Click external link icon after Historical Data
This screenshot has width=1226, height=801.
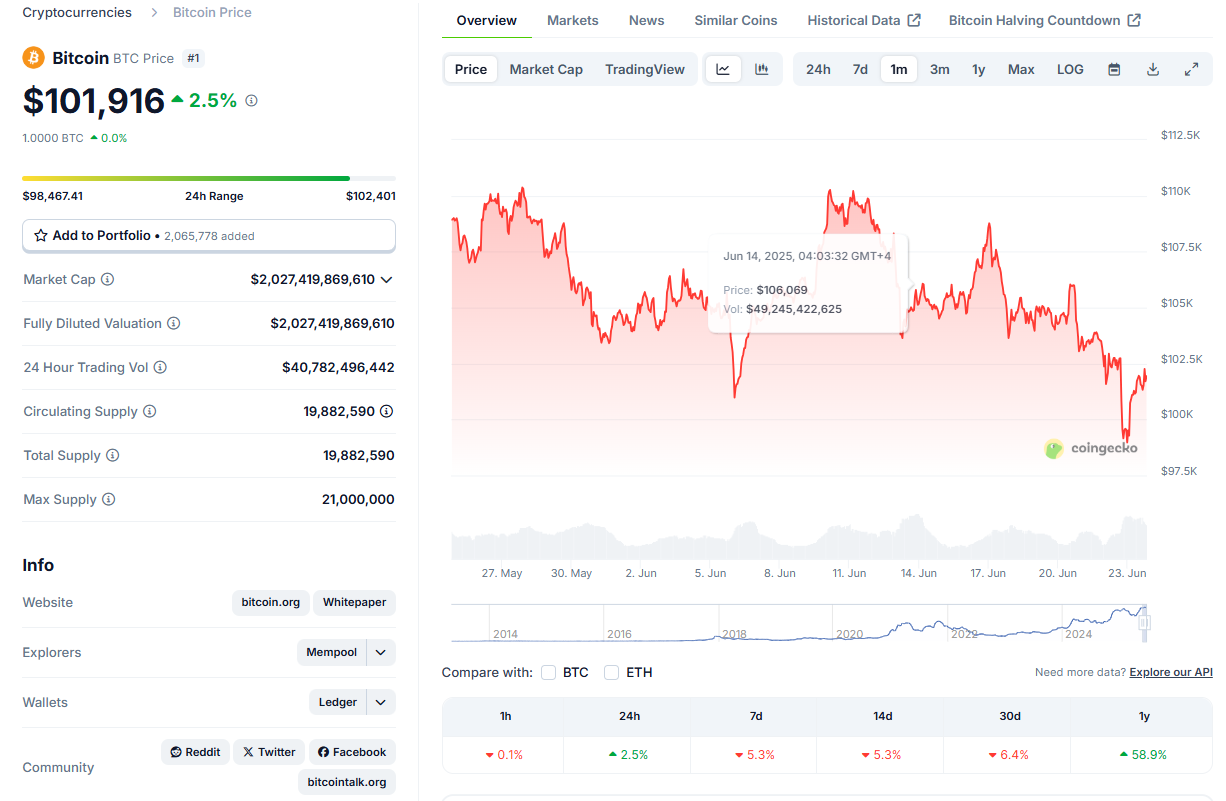coord(914,20)
